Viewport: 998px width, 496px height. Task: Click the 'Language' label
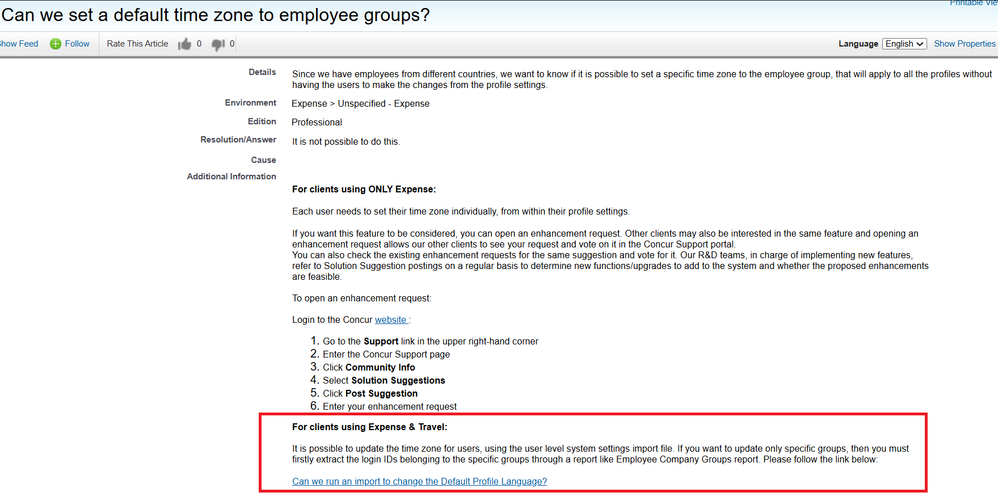pos(858,44)
